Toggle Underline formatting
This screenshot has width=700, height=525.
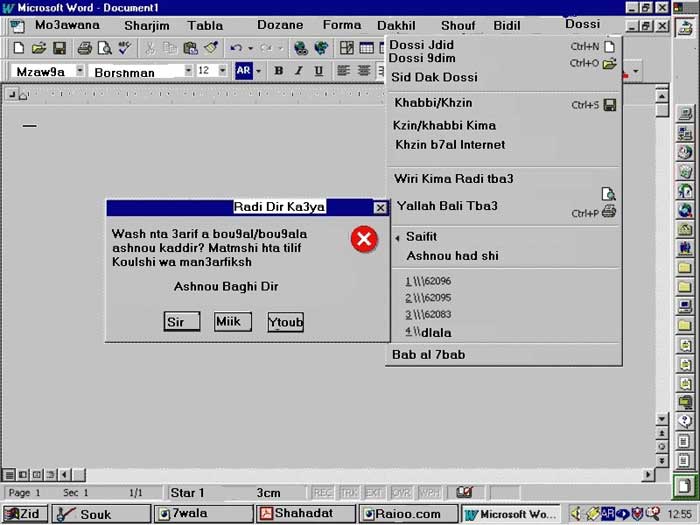[318, 71]
